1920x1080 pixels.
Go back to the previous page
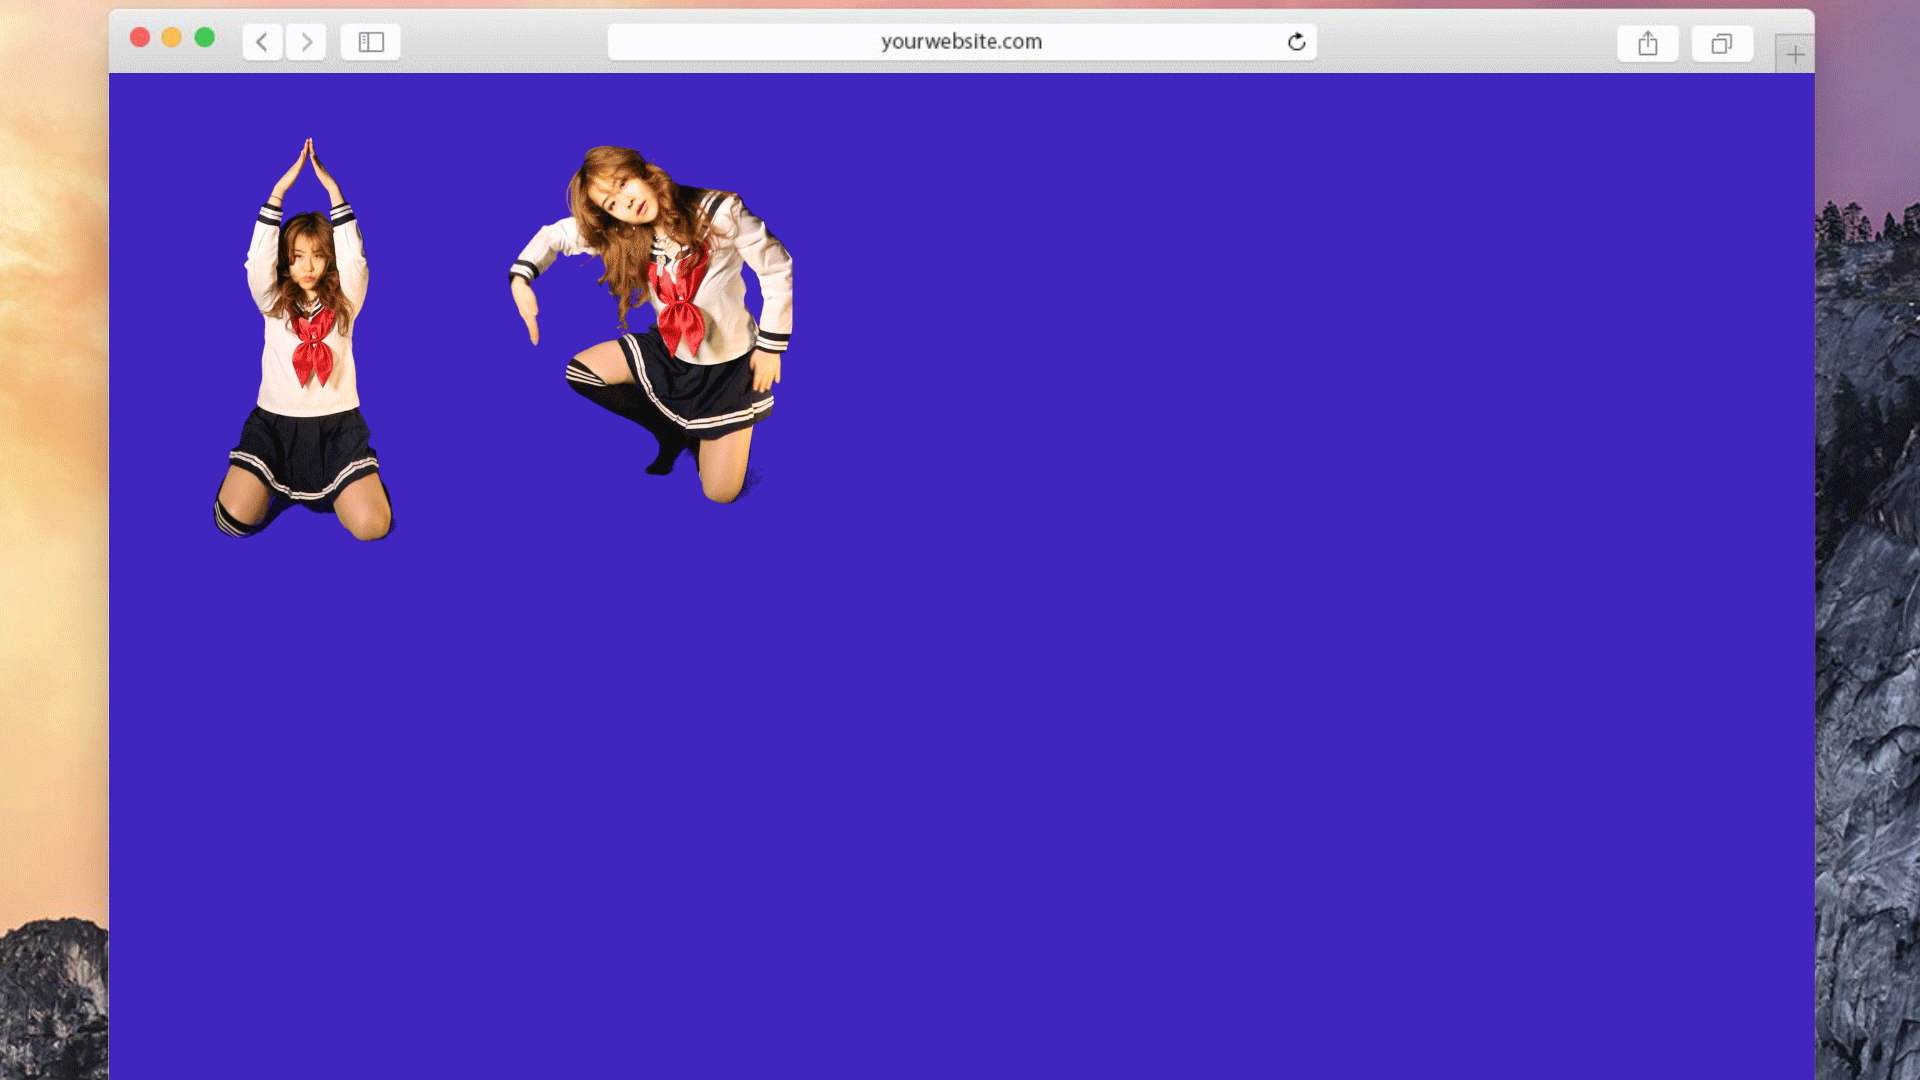click(262, 42)
